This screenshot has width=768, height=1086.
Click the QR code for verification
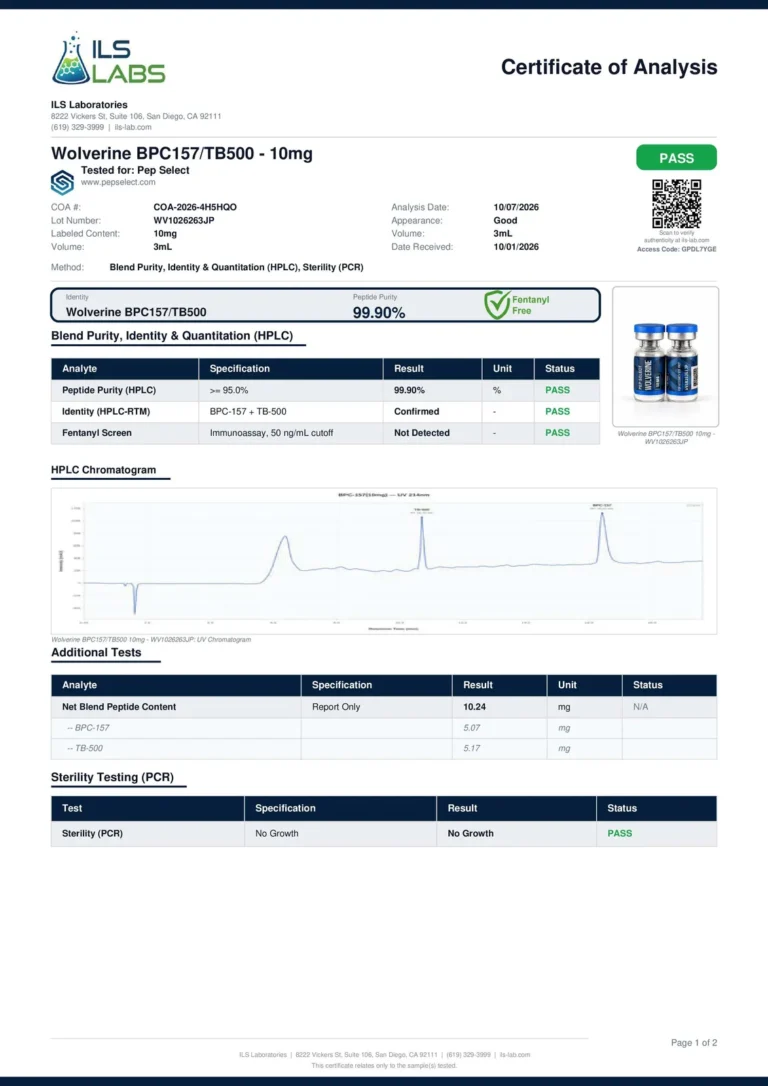(677, 204)
